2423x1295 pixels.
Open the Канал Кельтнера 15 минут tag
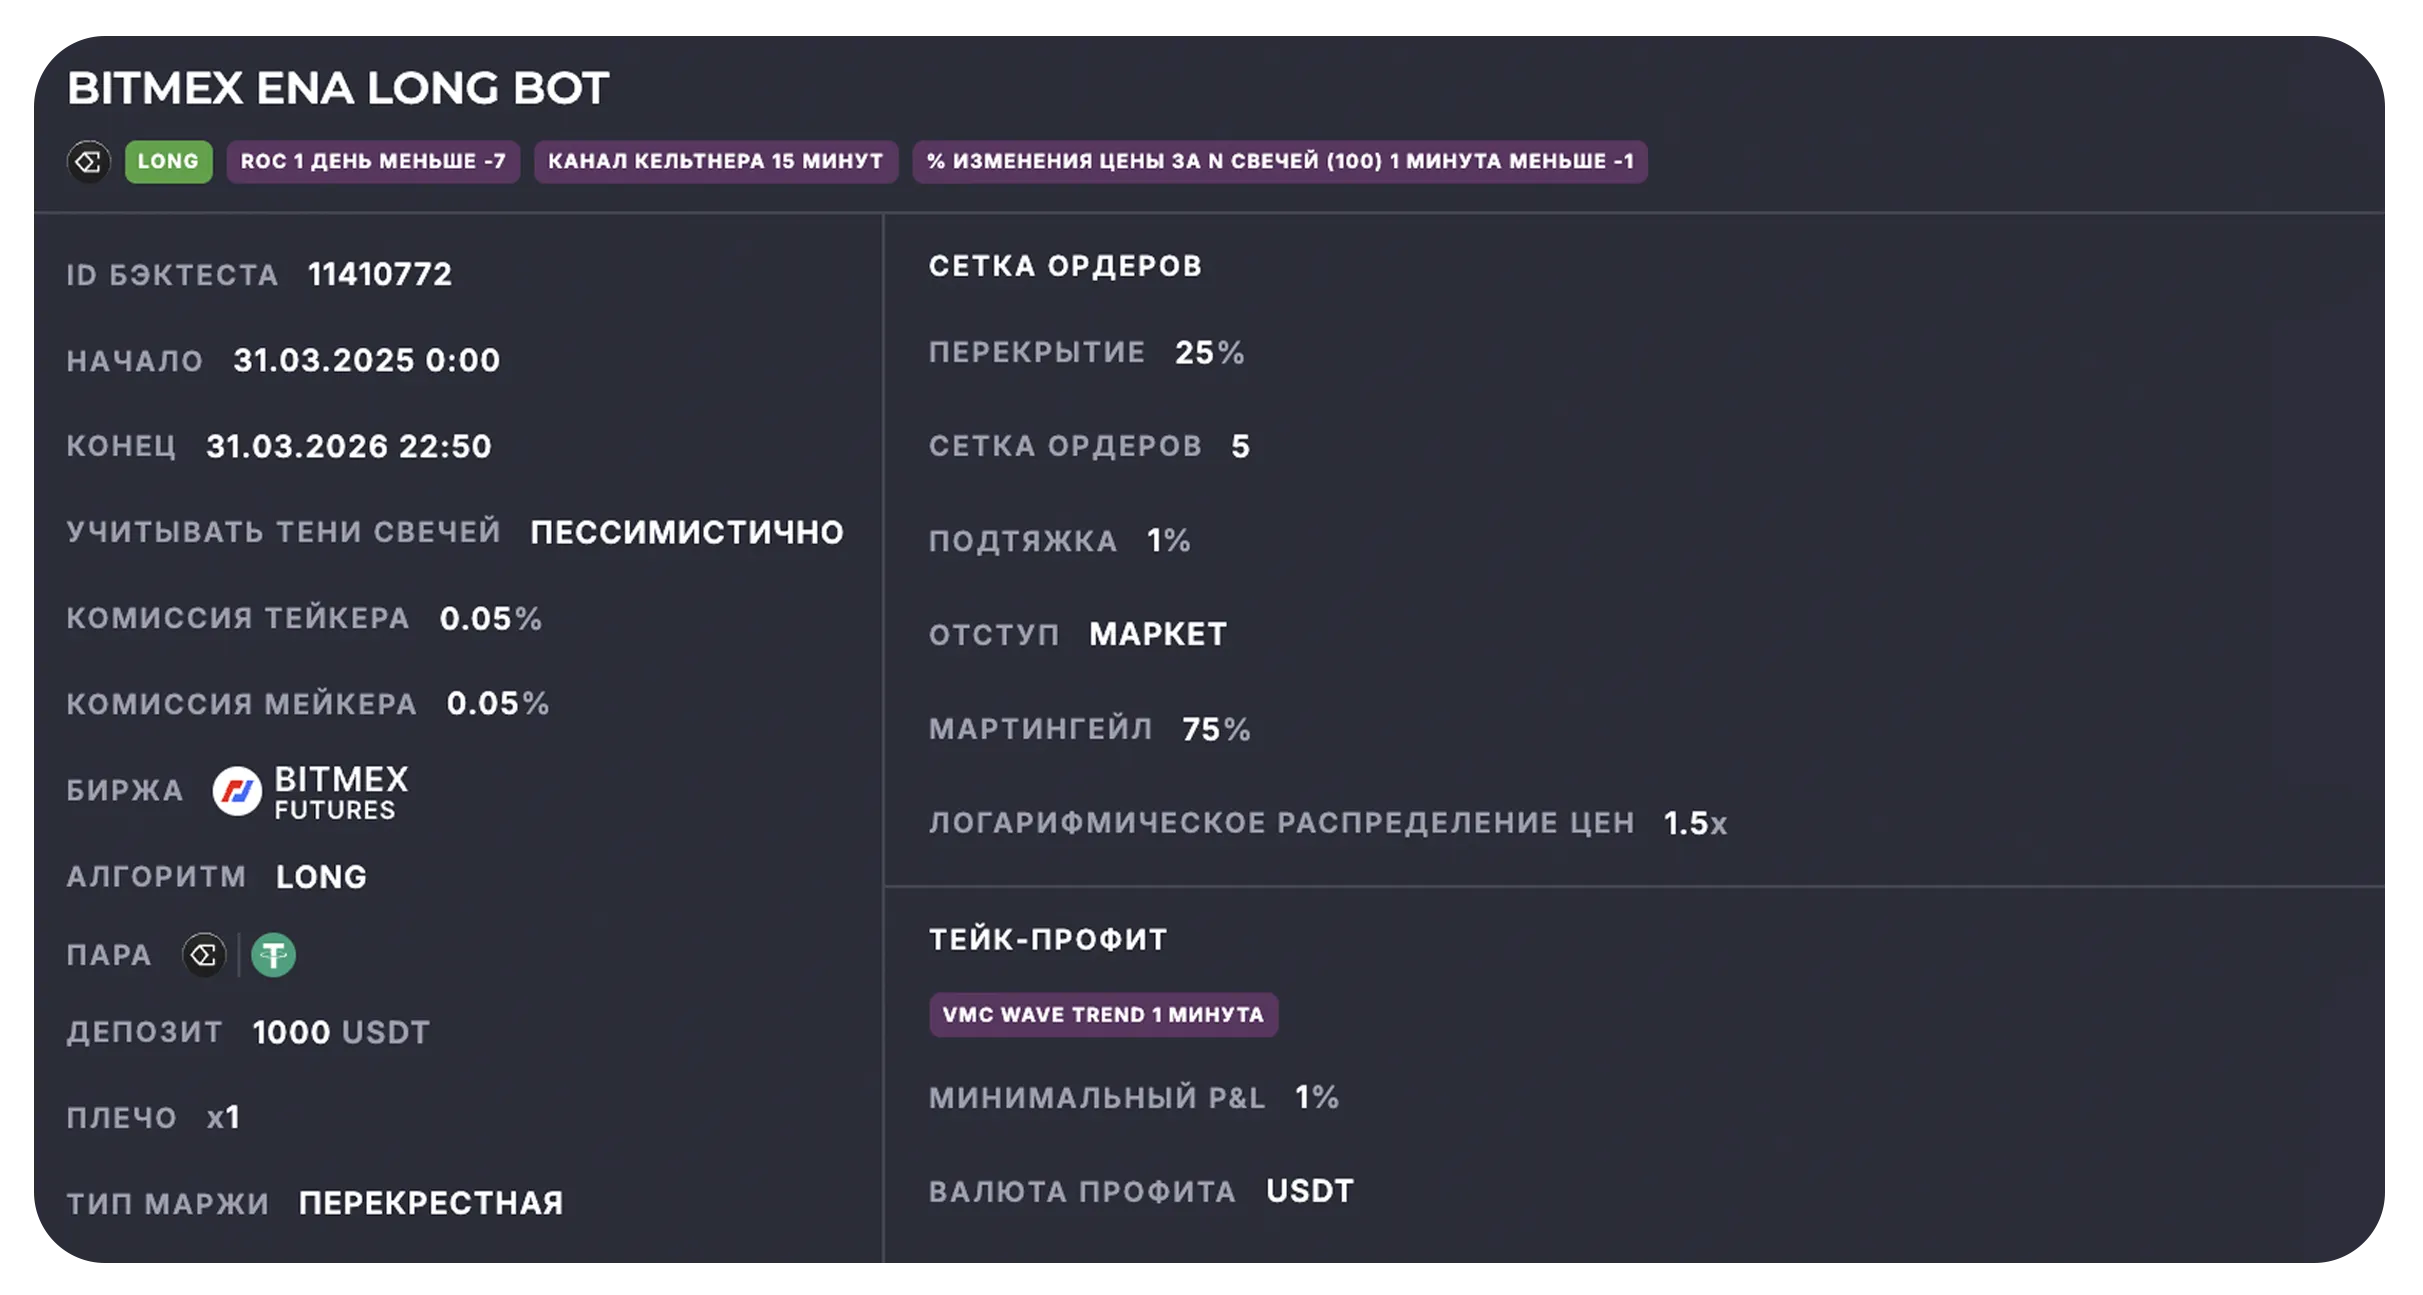(x=715, y=161)
